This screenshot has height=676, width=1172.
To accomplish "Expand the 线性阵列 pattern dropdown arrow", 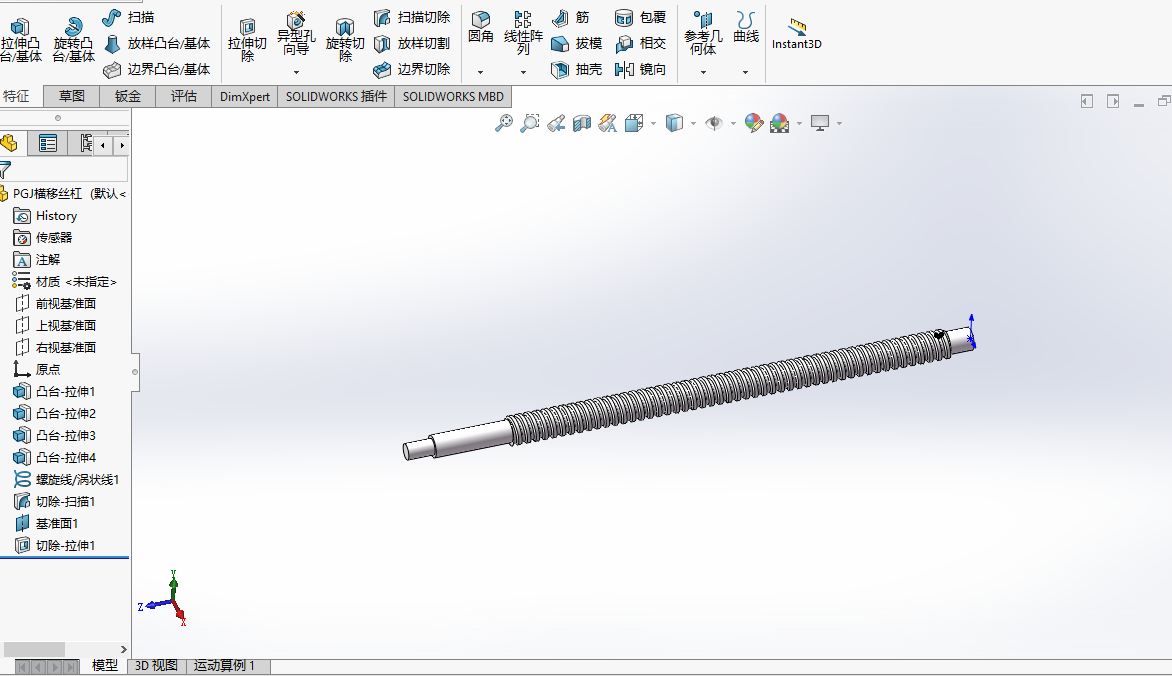I will (523, 72).
